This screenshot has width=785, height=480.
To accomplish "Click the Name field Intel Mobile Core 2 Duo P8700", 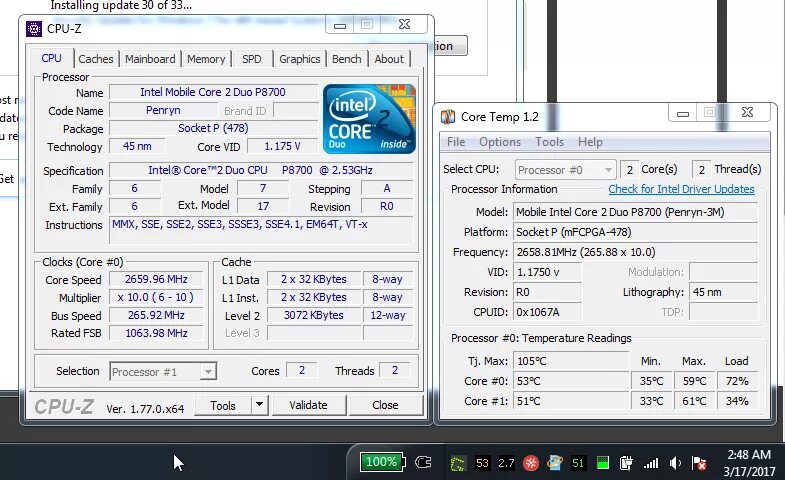I will click(x=213, y=92).
